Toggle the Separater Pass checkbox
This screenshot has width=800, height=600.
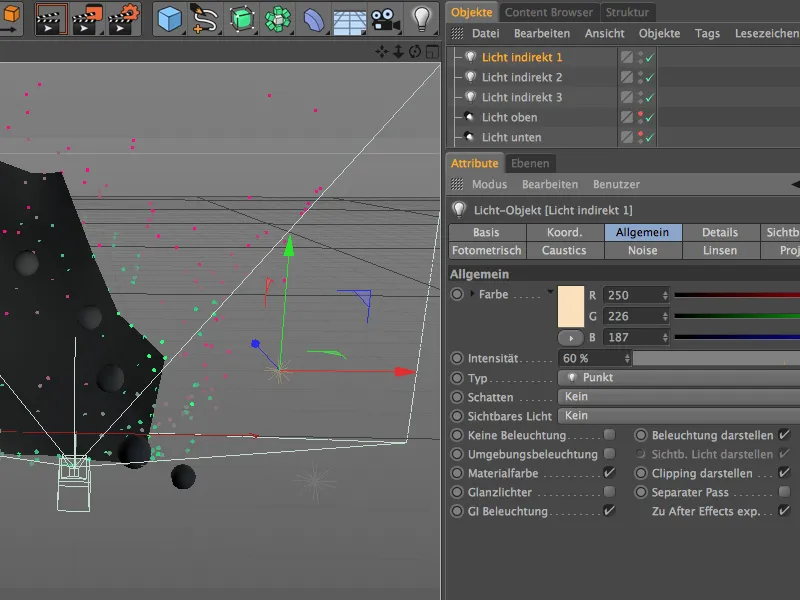point(784,492)
